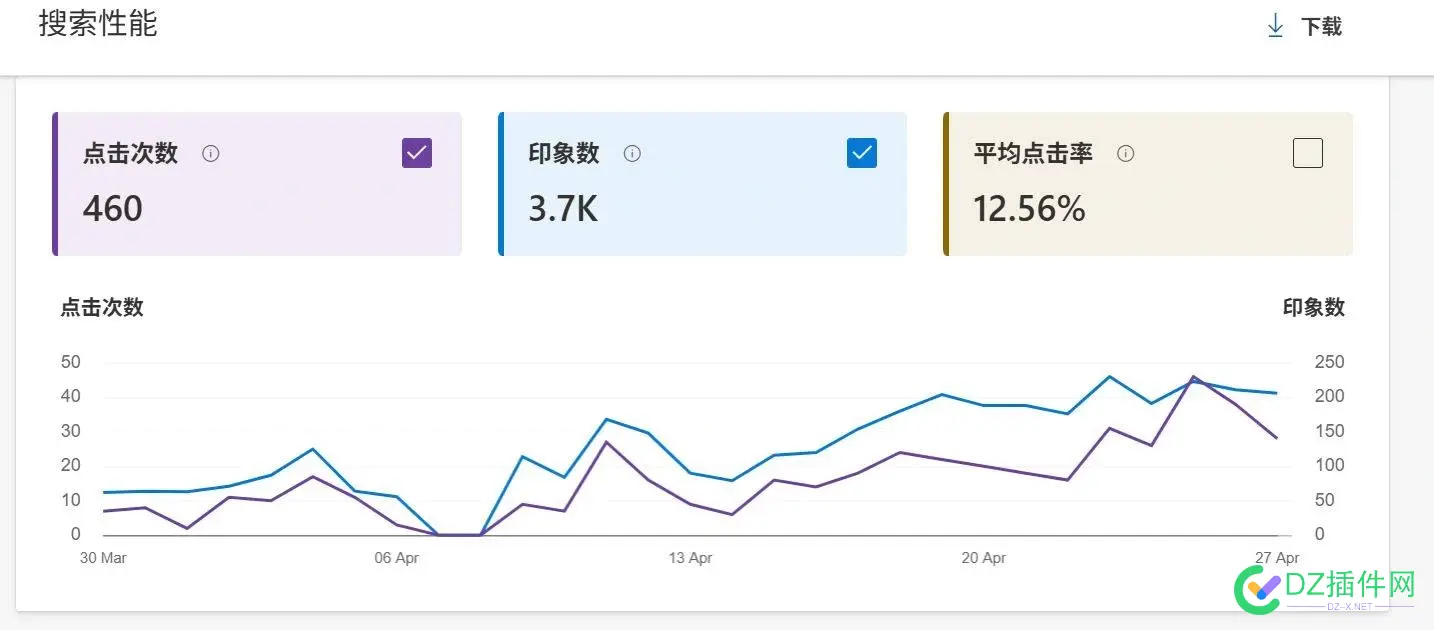Click the left axis 点击次数 chart label

coord(101,308)
